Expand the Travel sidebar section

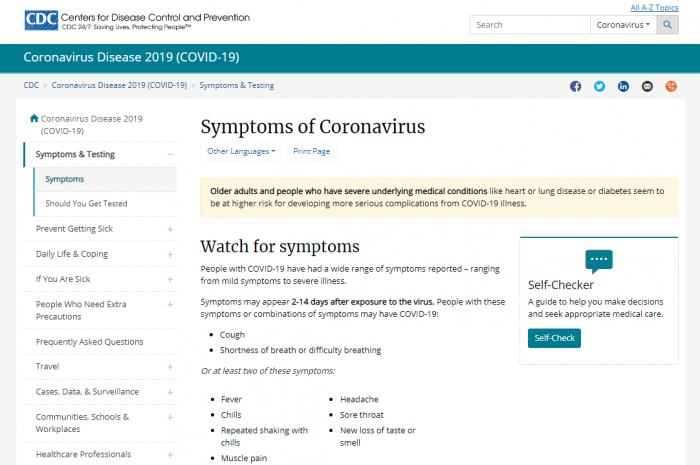pos(170,367)
